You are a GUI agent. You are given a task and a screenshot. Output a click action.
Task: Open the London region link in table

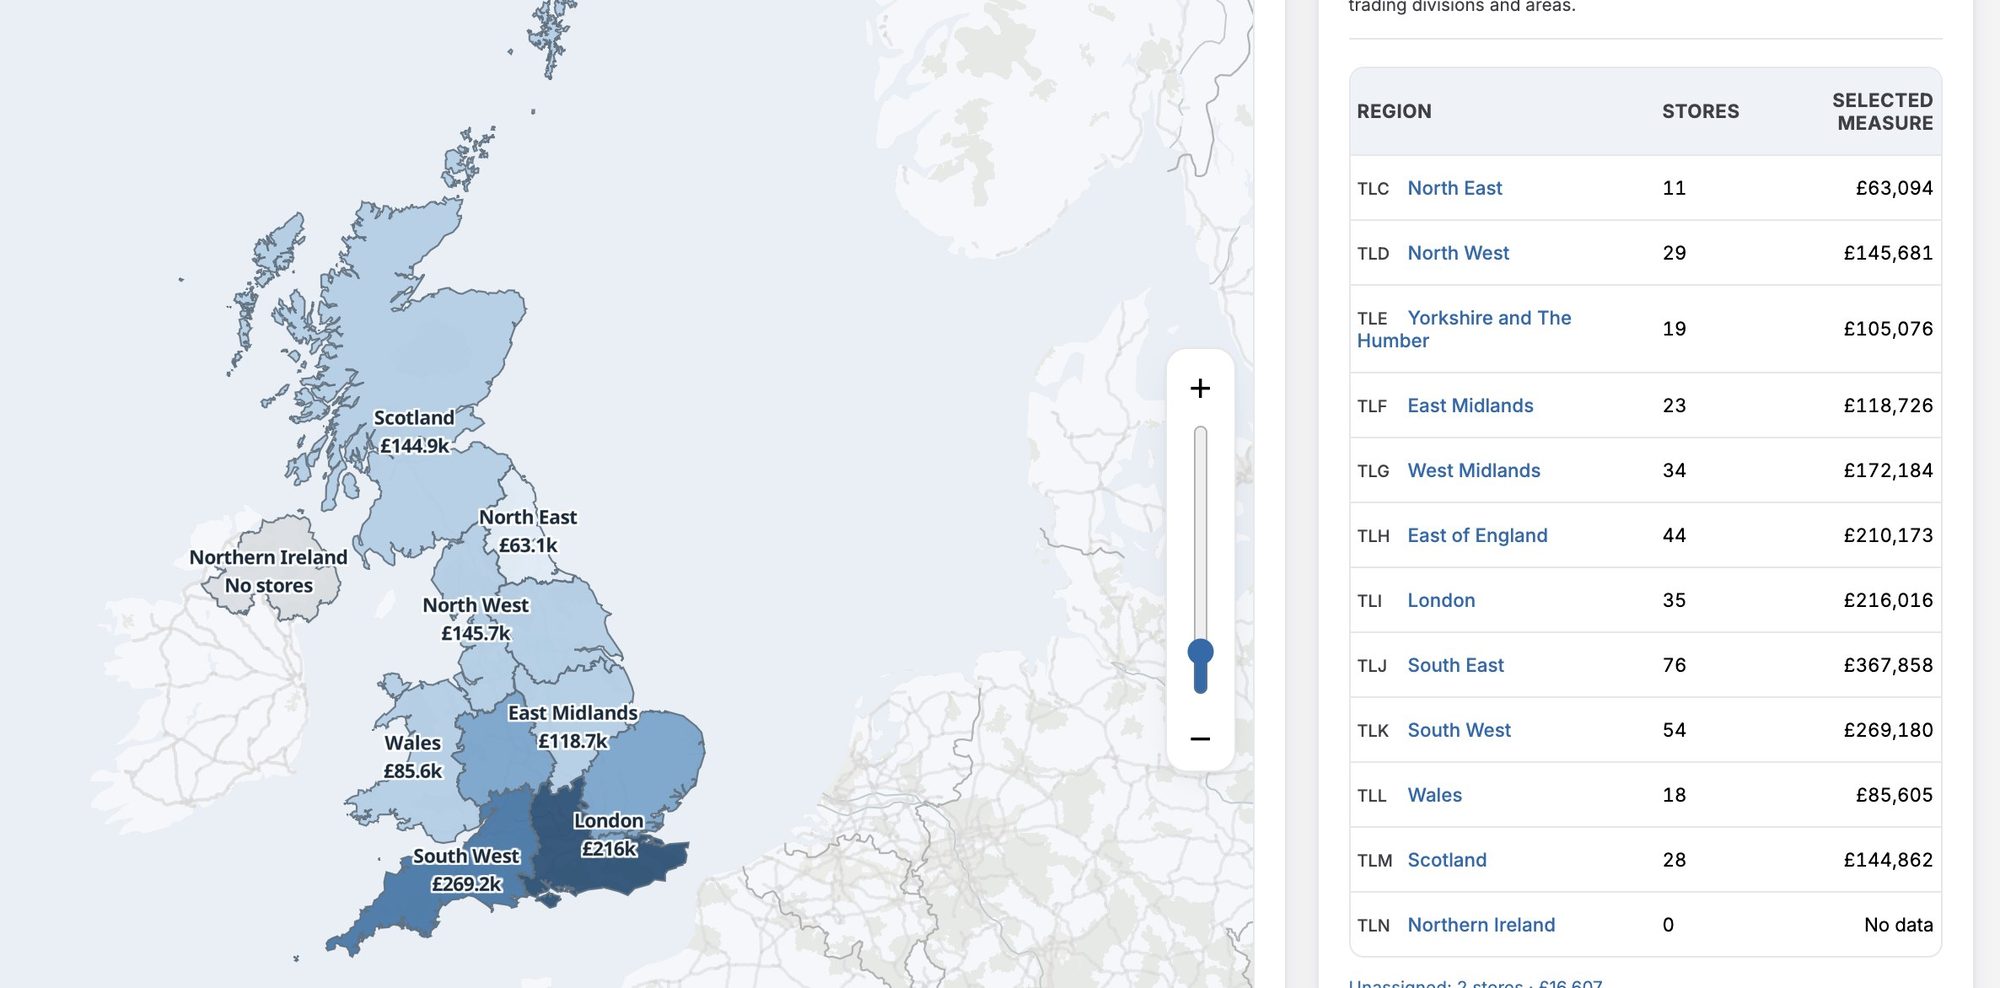[x=1441, y=600]
